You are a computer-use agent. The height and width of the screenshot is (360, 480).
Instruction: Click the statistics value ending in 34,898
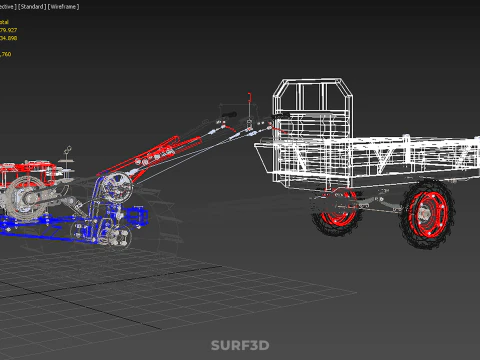click(x=8, y=38)
